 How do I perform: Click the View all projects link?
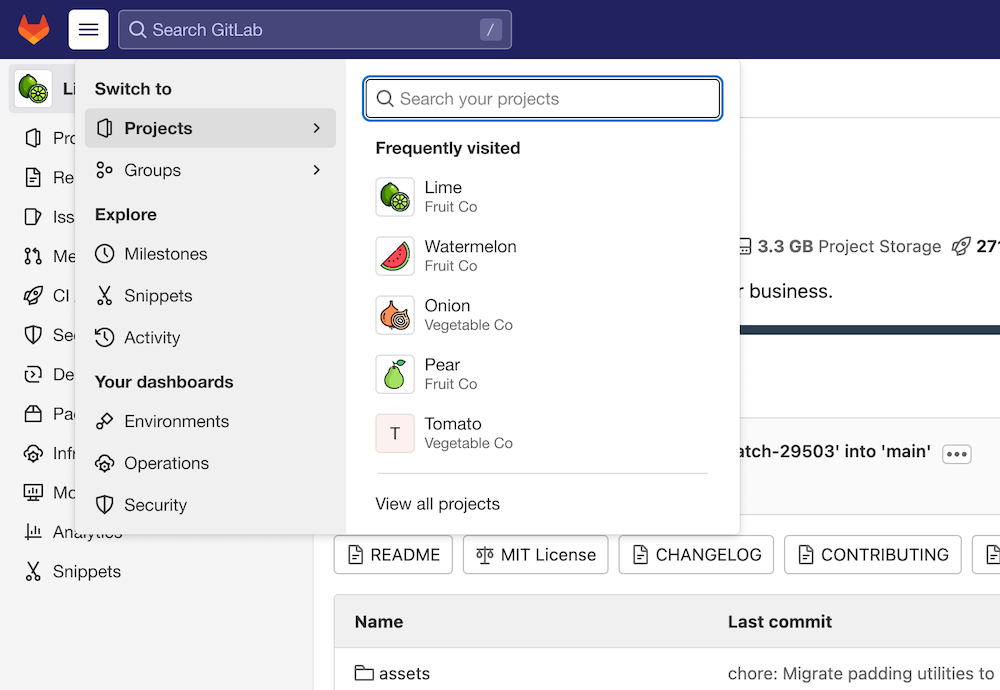[437, 504]
